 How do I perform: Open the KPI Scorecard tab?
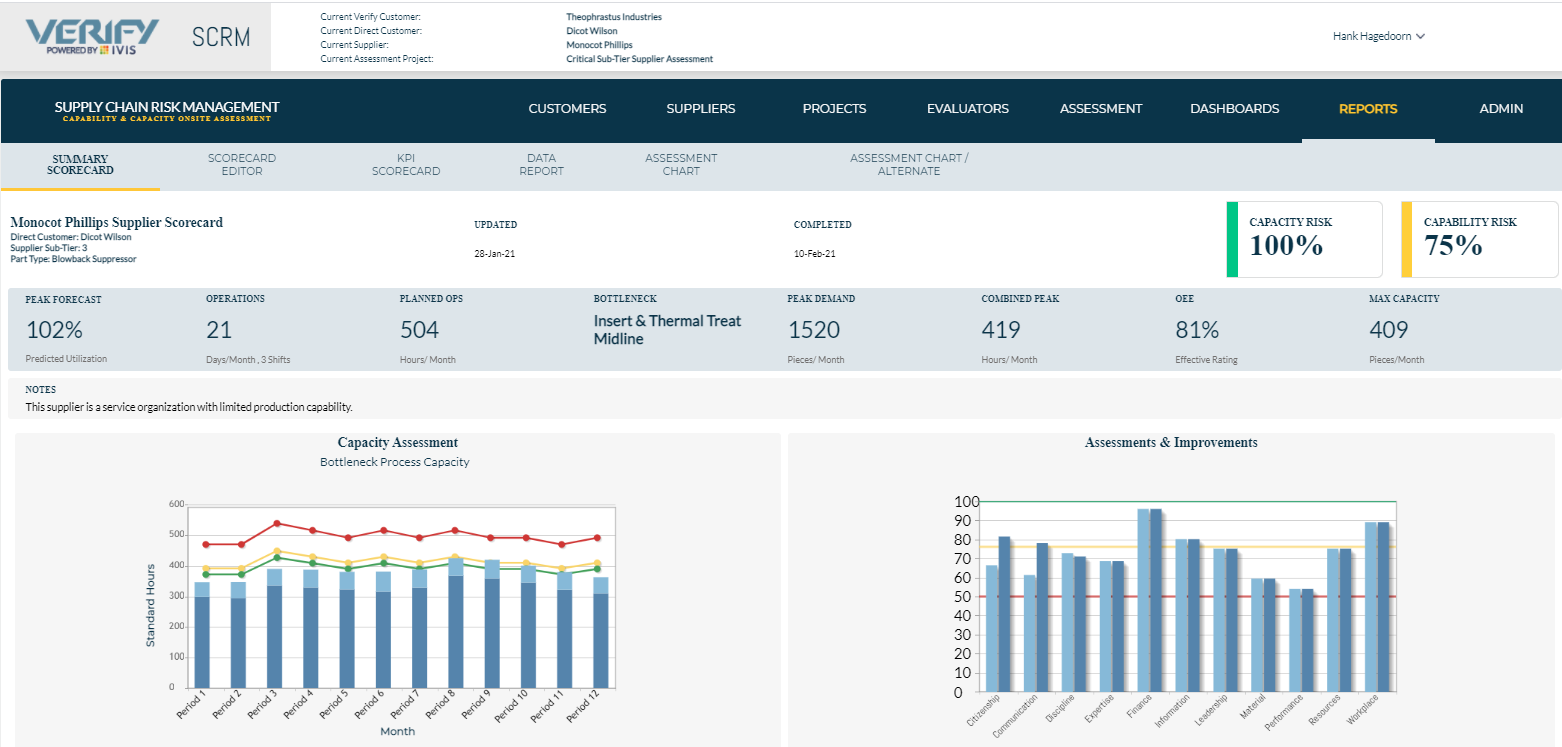point(406,164)
